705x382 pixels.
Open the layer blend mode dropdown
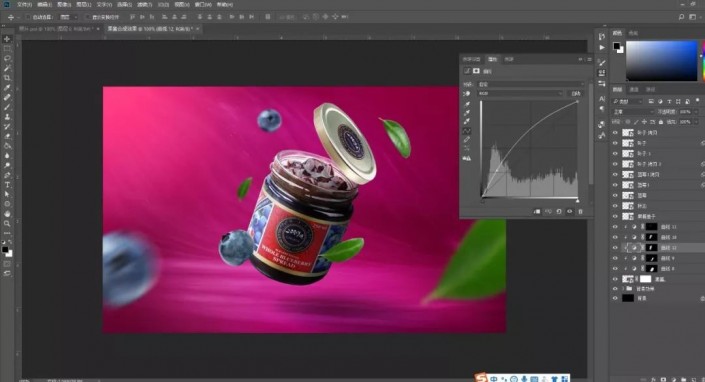pyautogui.click(x=633, y=111)
